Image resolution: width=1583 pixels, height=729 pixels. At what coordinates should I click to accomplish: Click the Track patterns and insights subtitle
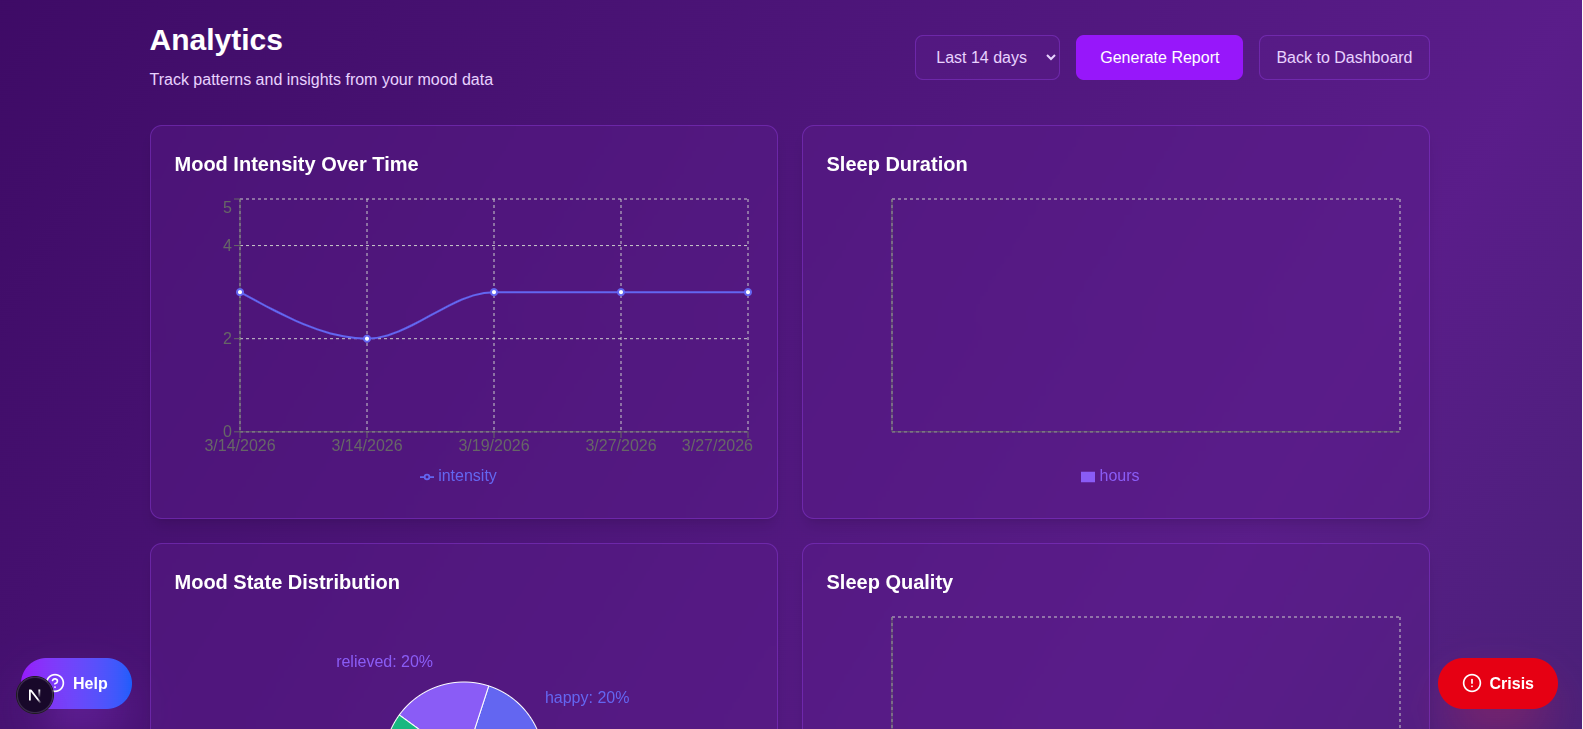coord(321,79)
